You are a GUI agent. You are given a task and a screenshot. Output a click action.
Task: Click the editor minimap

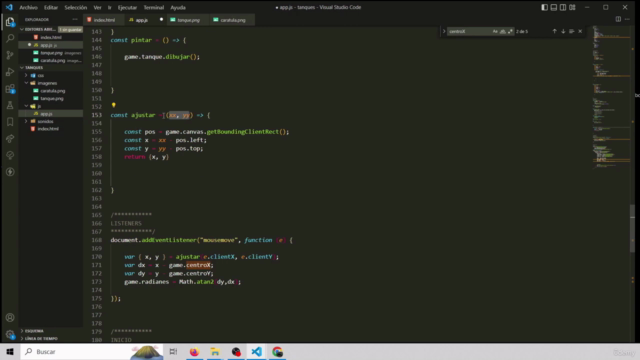[x=611, y=98]
